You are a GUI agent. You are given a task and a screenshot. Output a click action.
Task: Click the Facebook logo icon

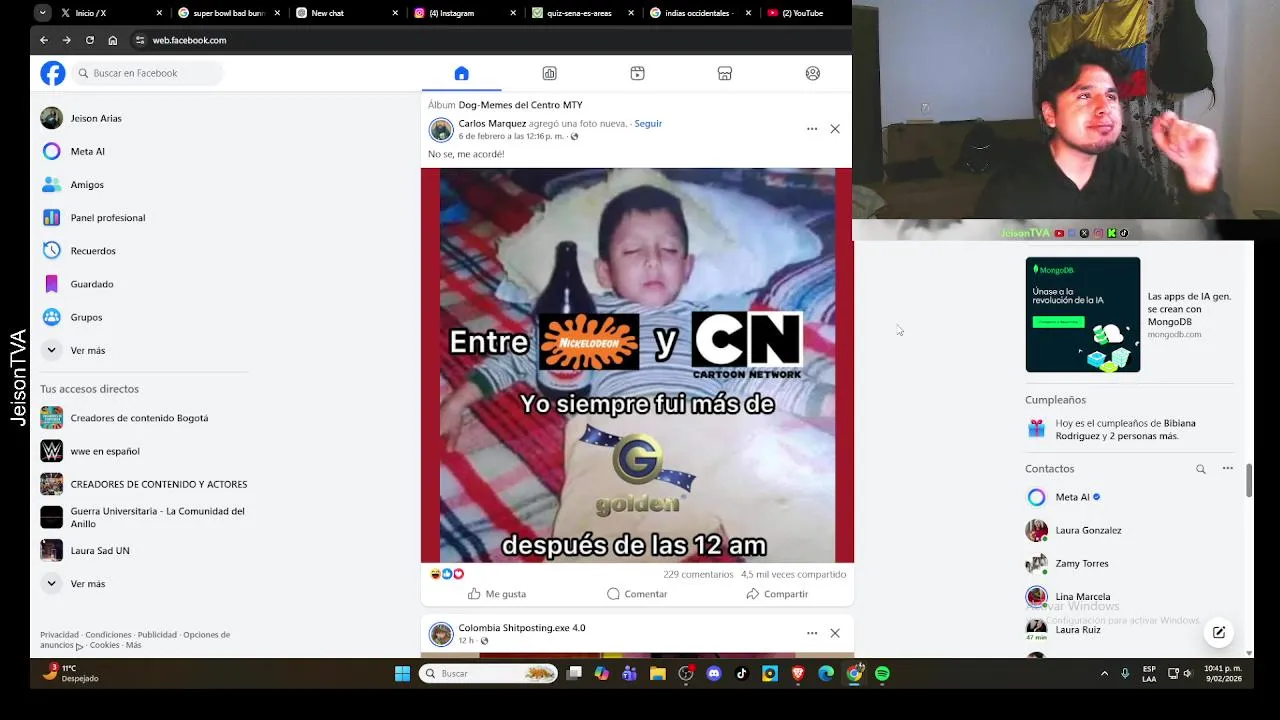[x=53, y=73]
